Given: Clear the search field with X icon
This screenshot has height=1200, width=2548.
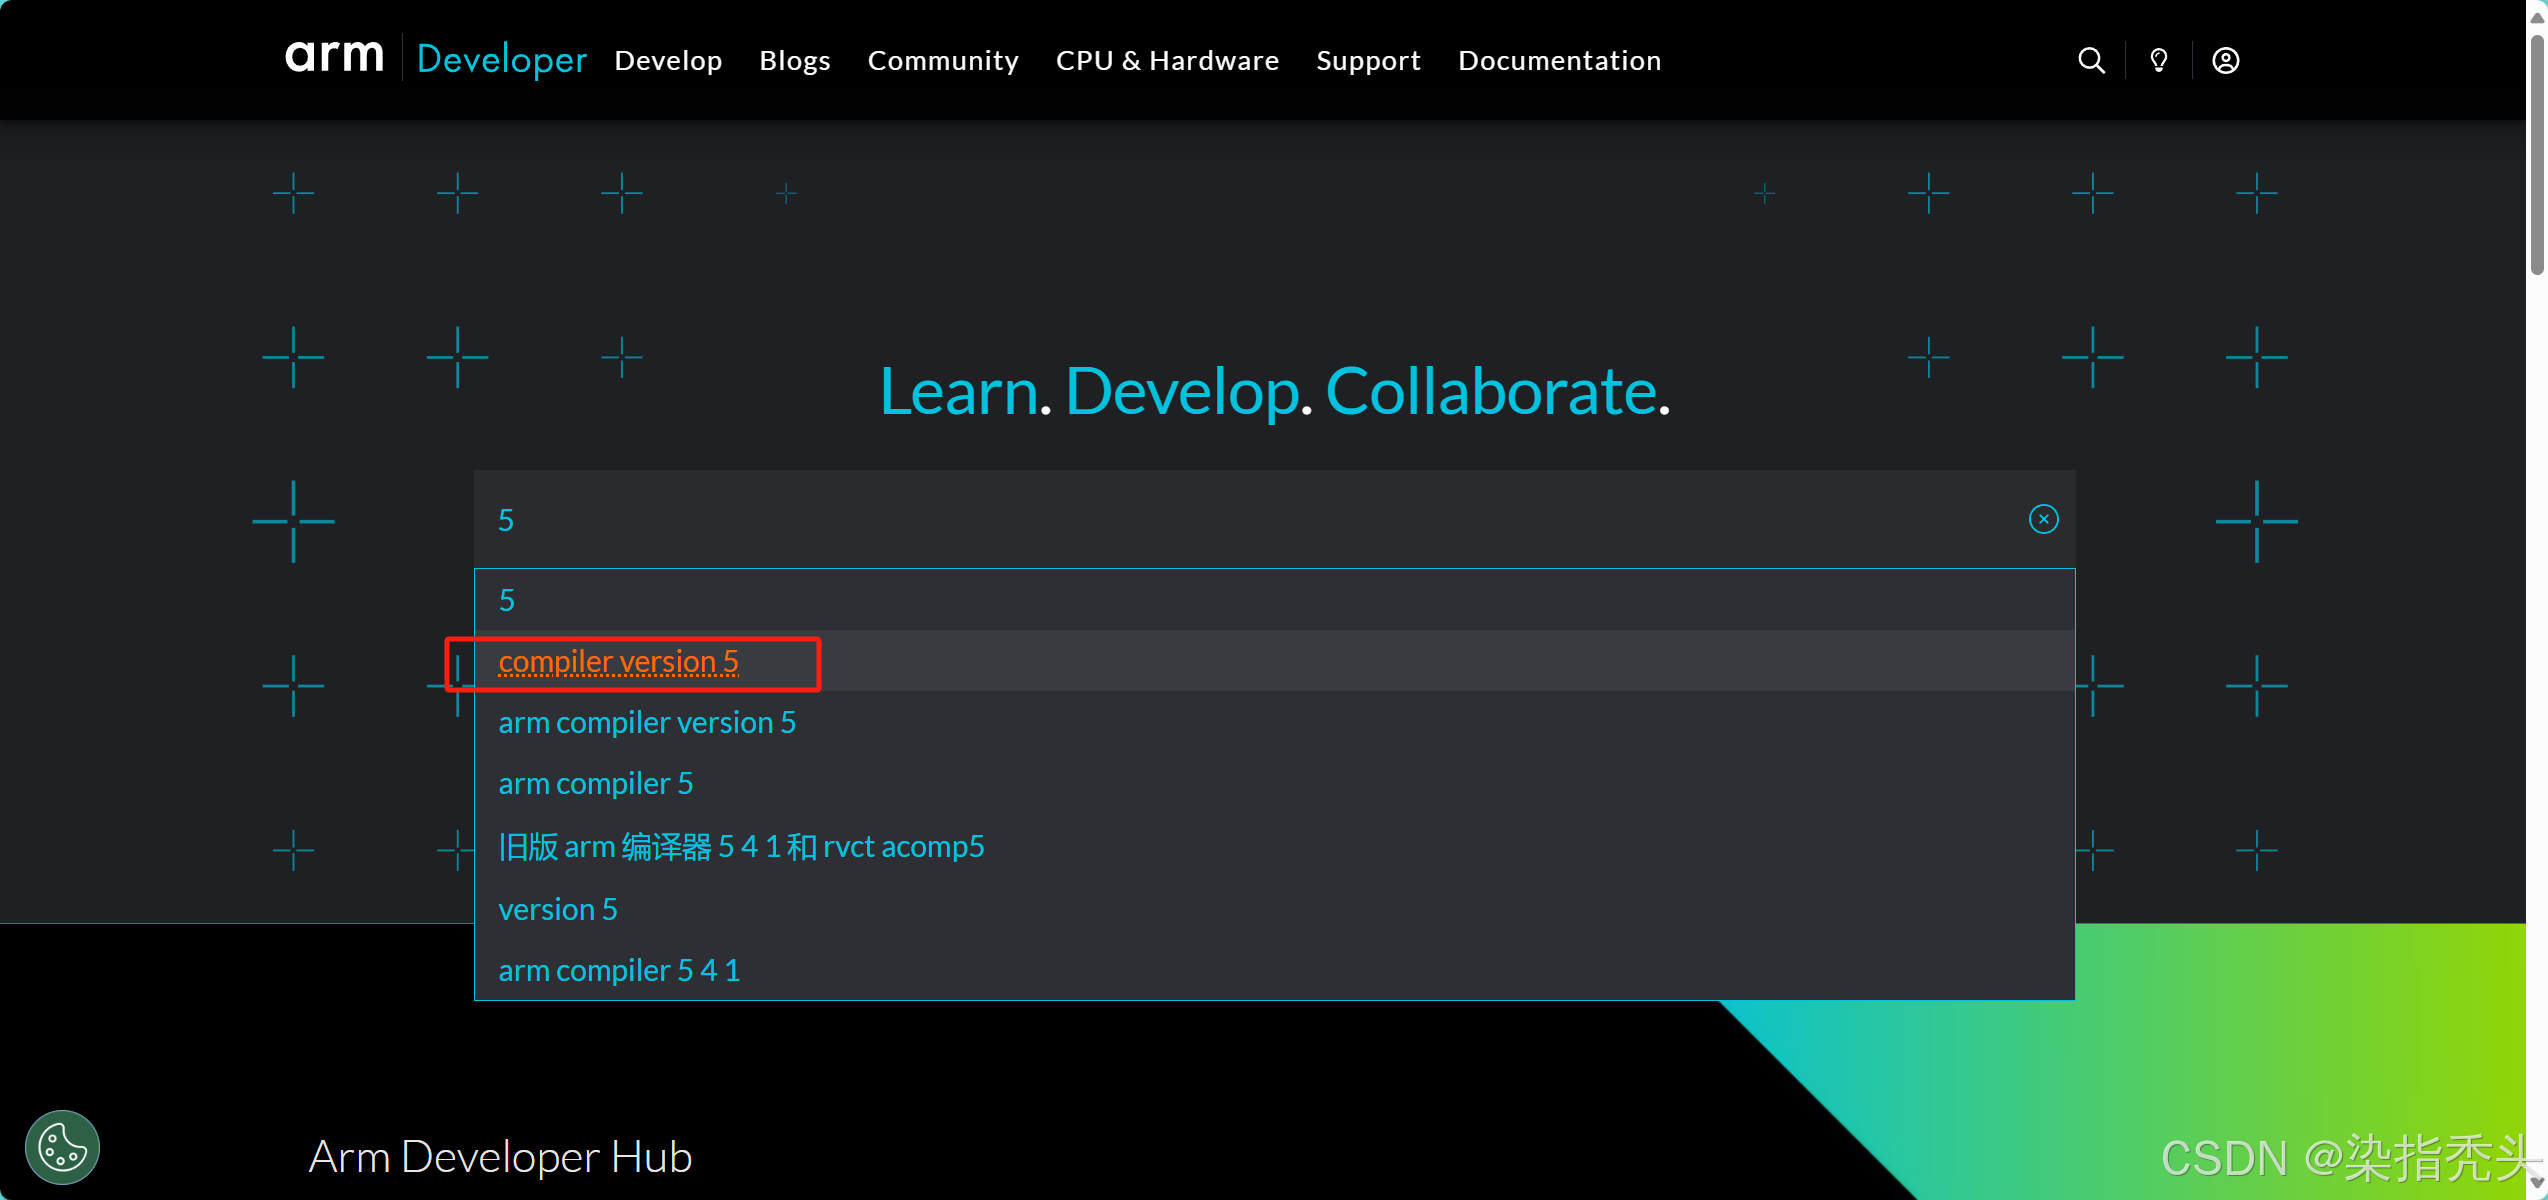Looking at the screenshot, I should click(x=2043, y=519).
